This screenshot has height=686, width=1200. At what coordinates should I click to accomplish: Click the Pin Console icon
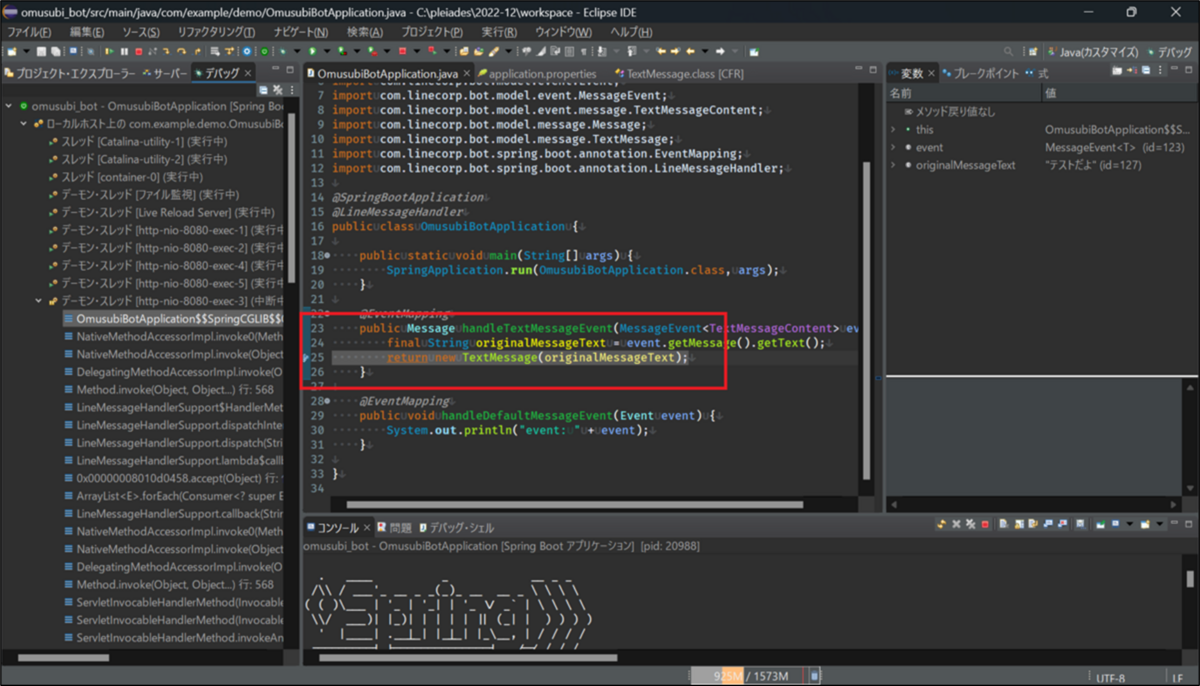(x=1100, y=524)
